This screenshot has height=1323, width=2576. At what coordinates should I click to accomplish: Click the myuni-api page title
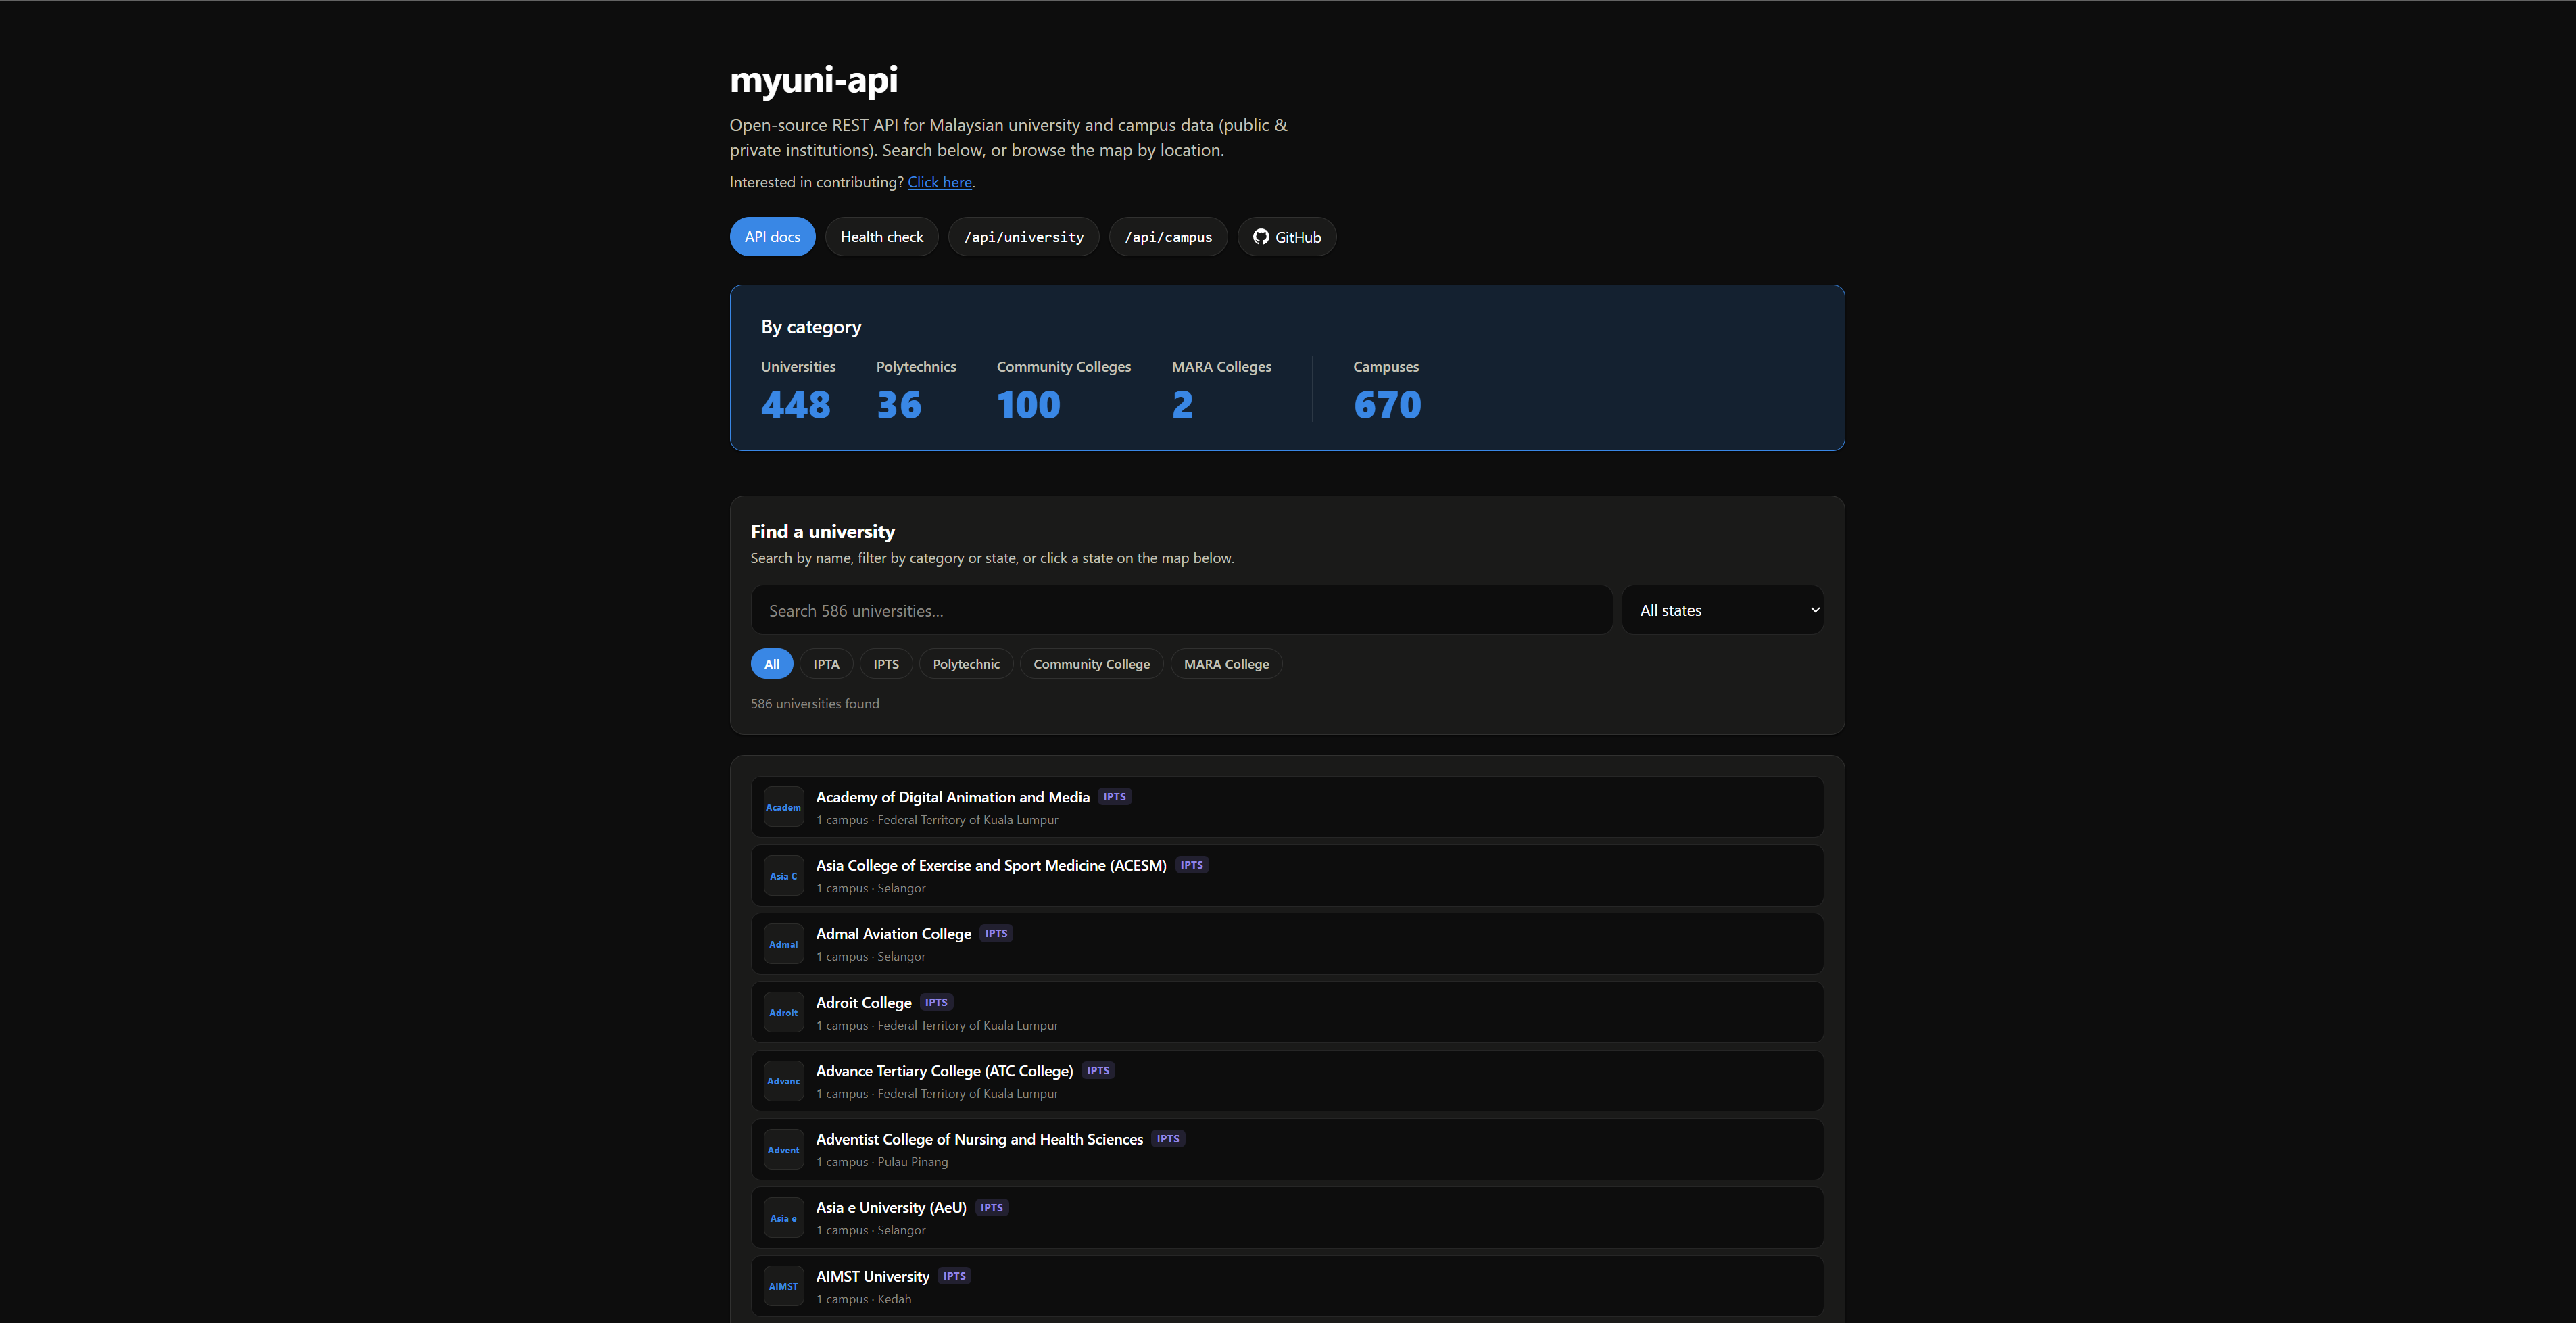[x=813, y=79]
